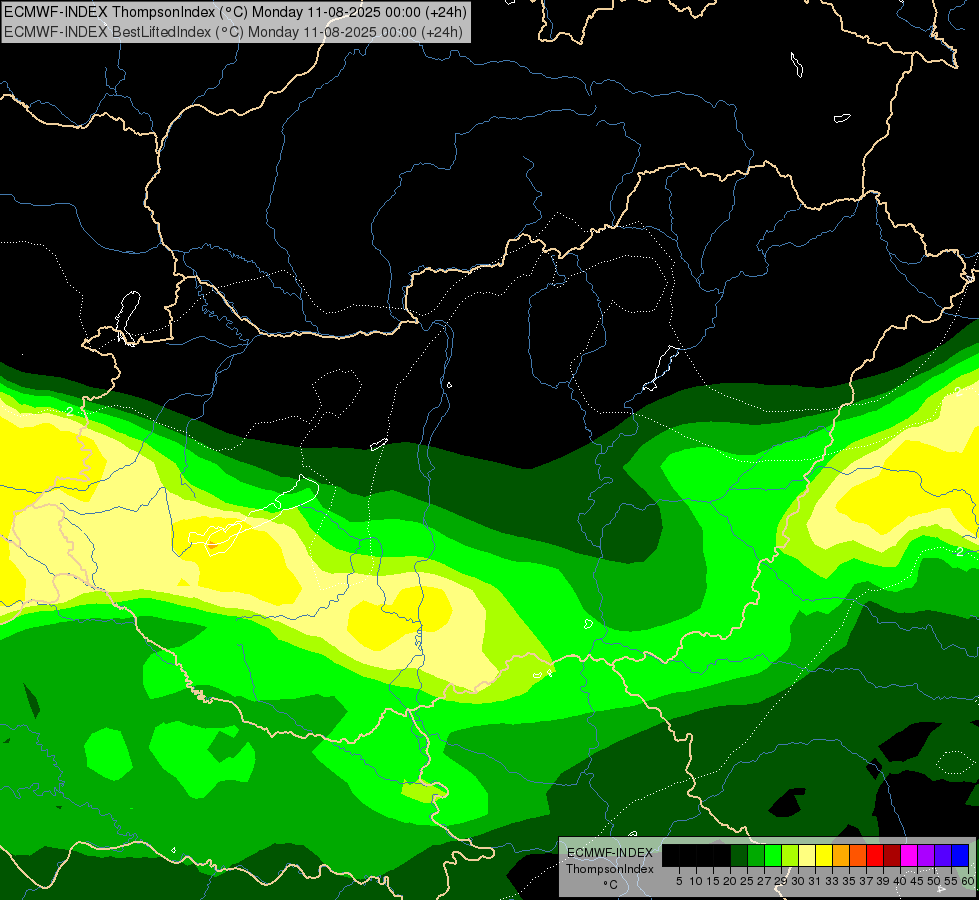
Task: Select the blue 55-60 legend swatch
Action: coord(960,855)
